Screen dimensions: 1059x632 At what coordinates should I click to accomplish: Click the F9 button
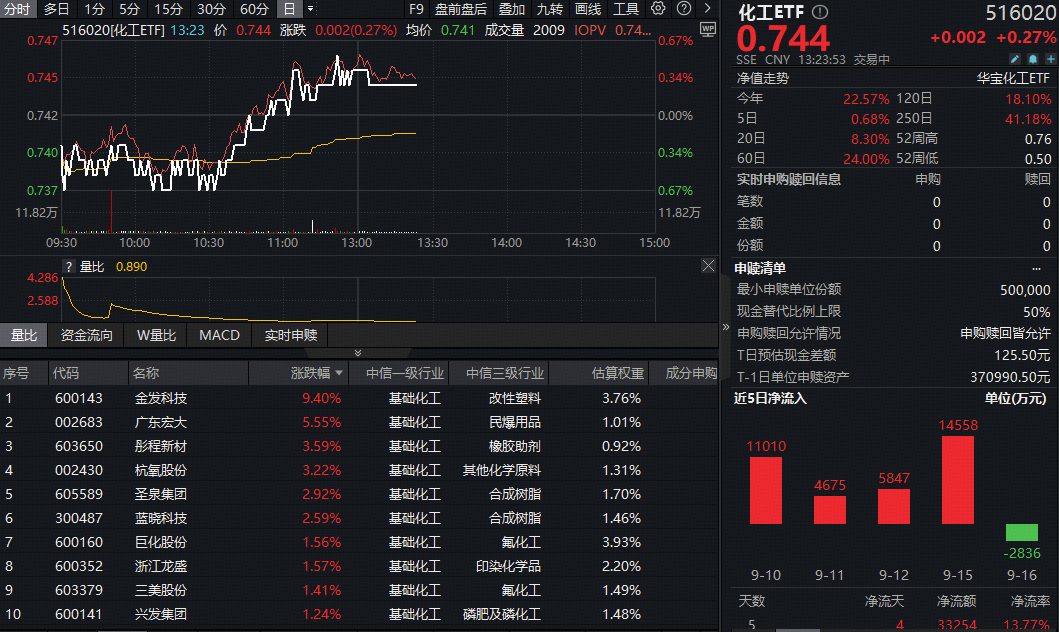coord(417,9)
